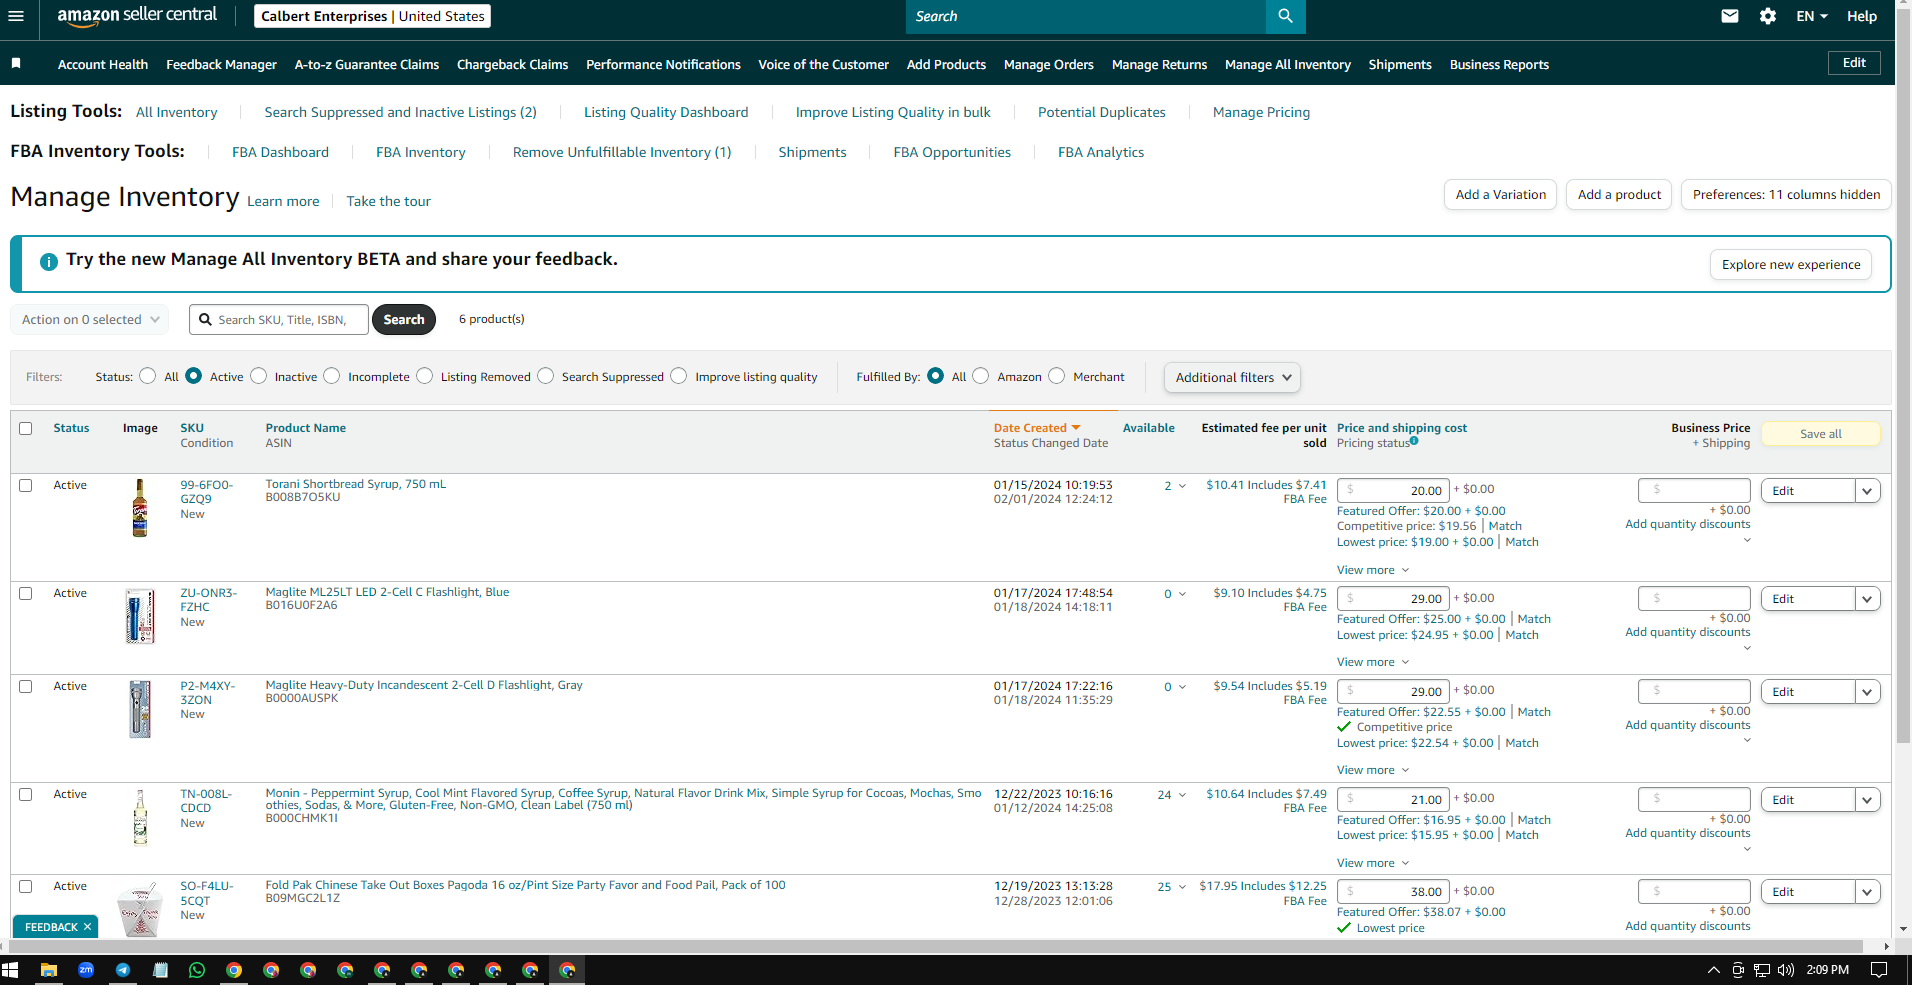Select the Inactive status radio button
Viewport: 1912px width, 985px height.
pyautogui.click(x=259, y=376)
